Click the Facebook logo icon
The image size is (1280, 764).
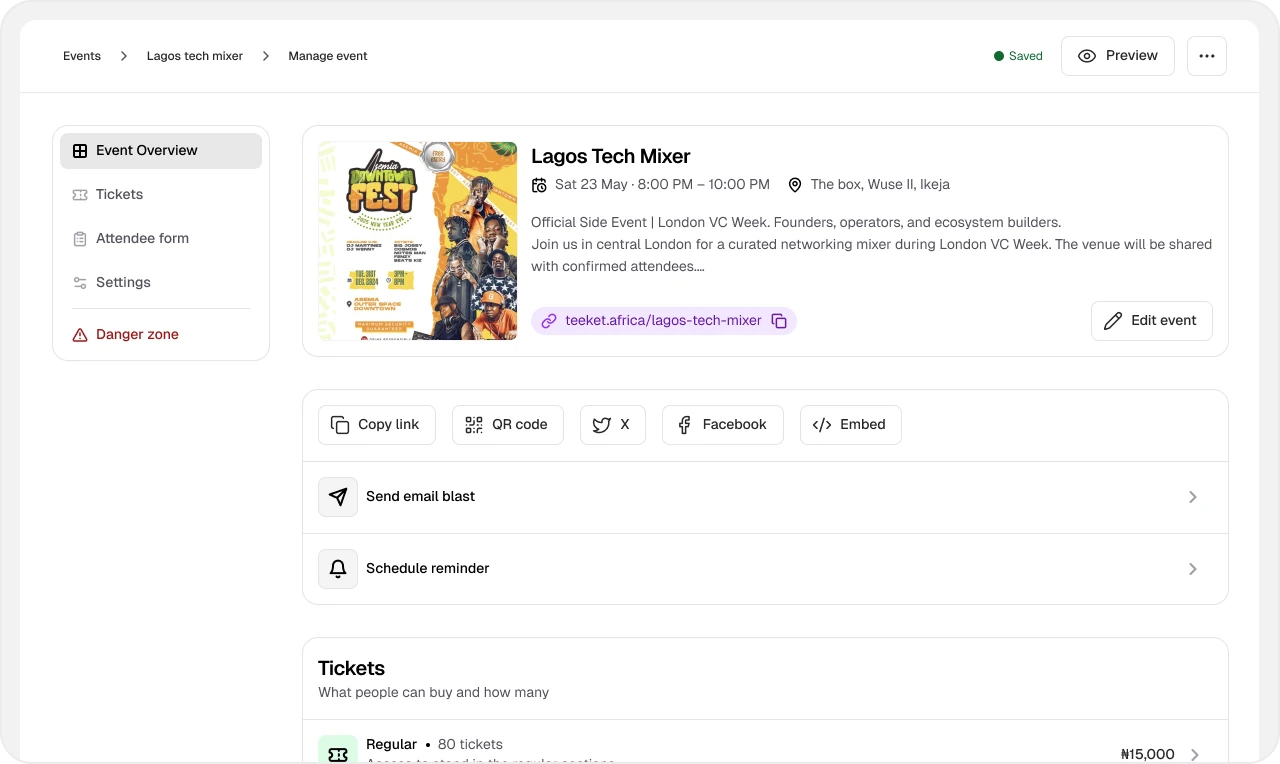pos(684,425)
